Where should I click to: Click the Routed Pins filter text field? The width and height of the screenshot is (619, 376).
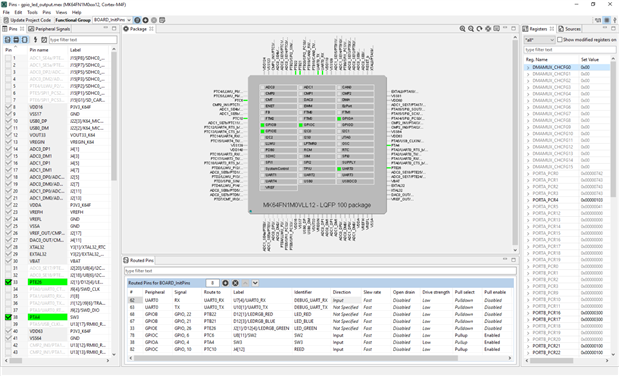coord(320,271)
